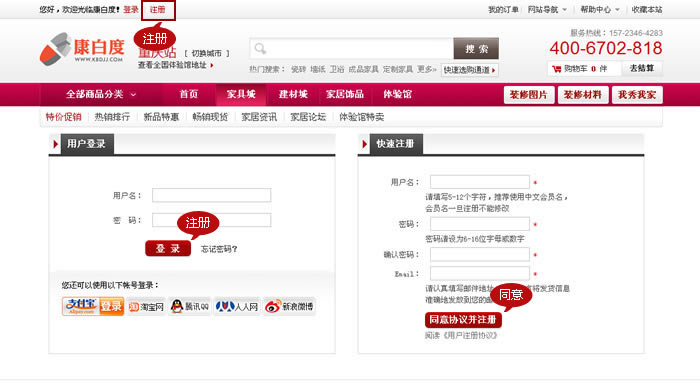Focus the registration Email field

coord(480,273)
